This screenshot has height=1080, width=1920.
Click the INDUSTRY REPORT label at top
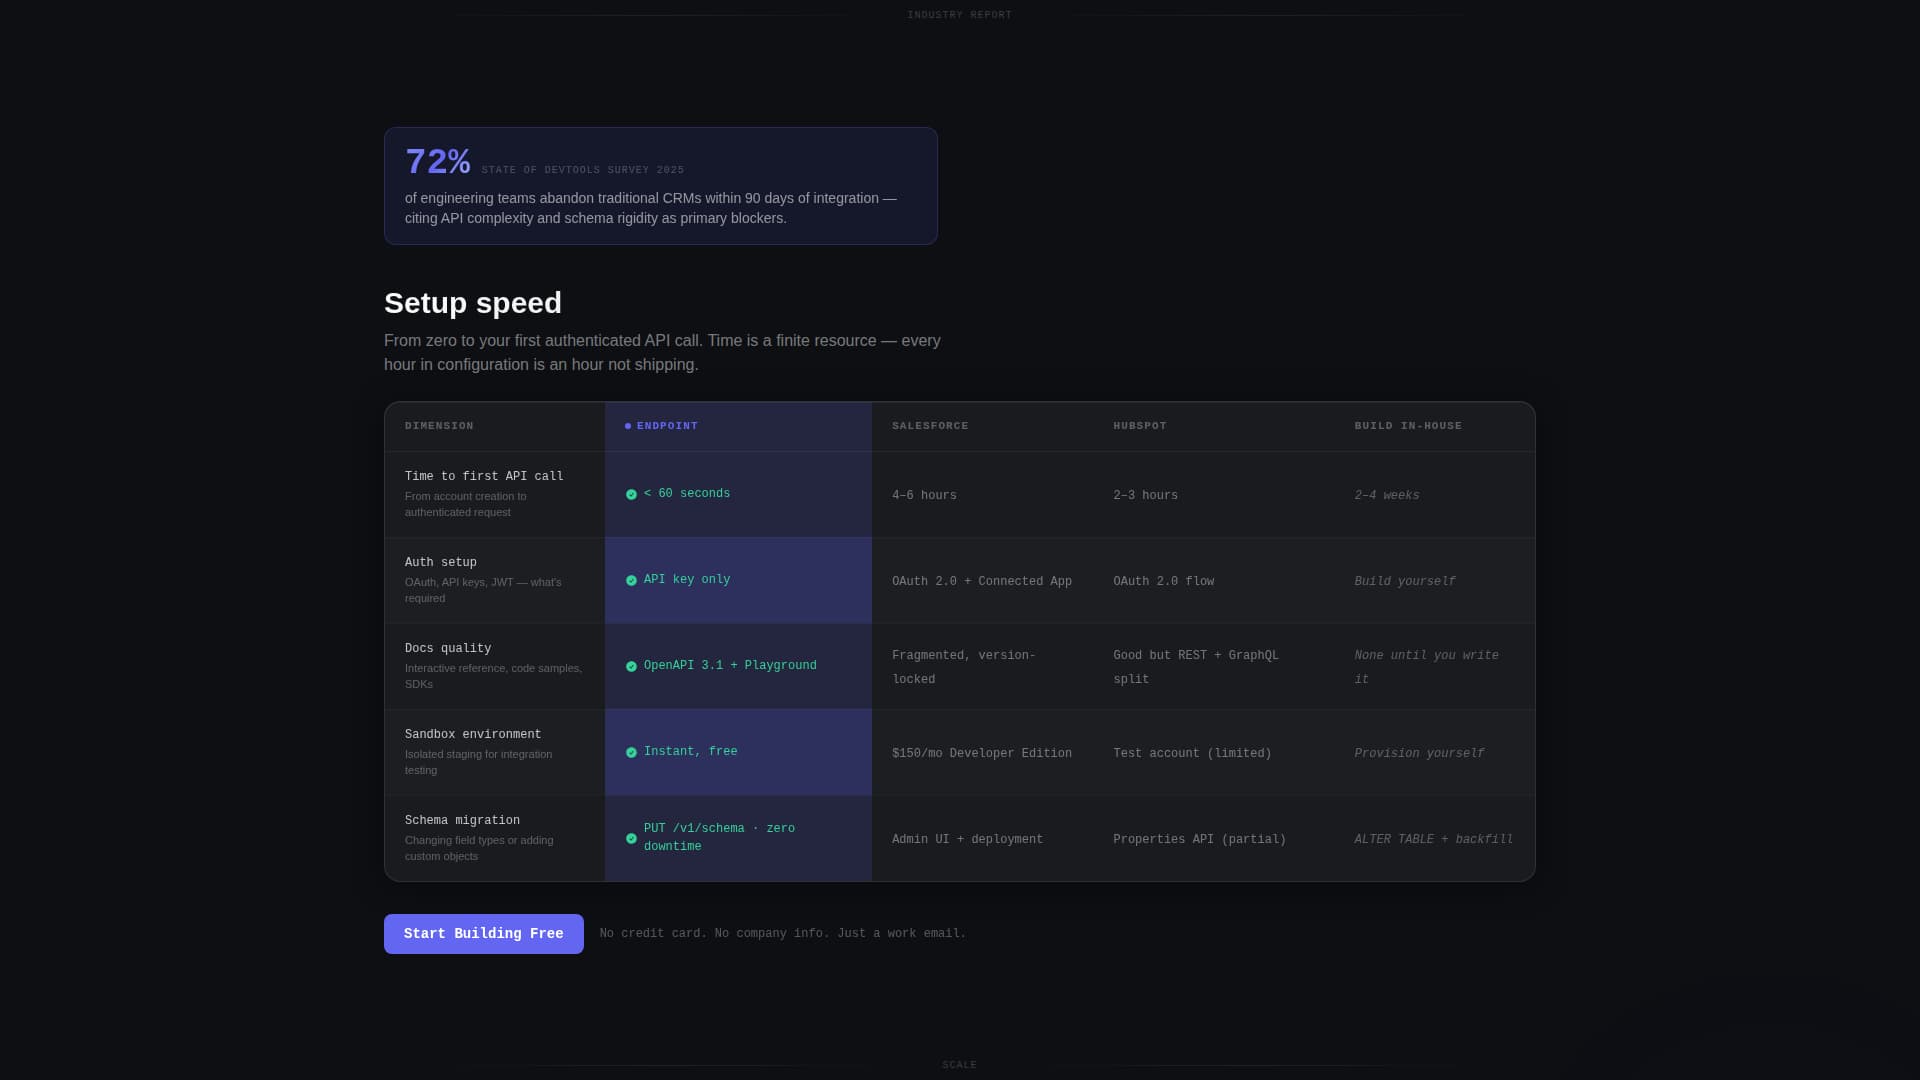click(959, 14)
